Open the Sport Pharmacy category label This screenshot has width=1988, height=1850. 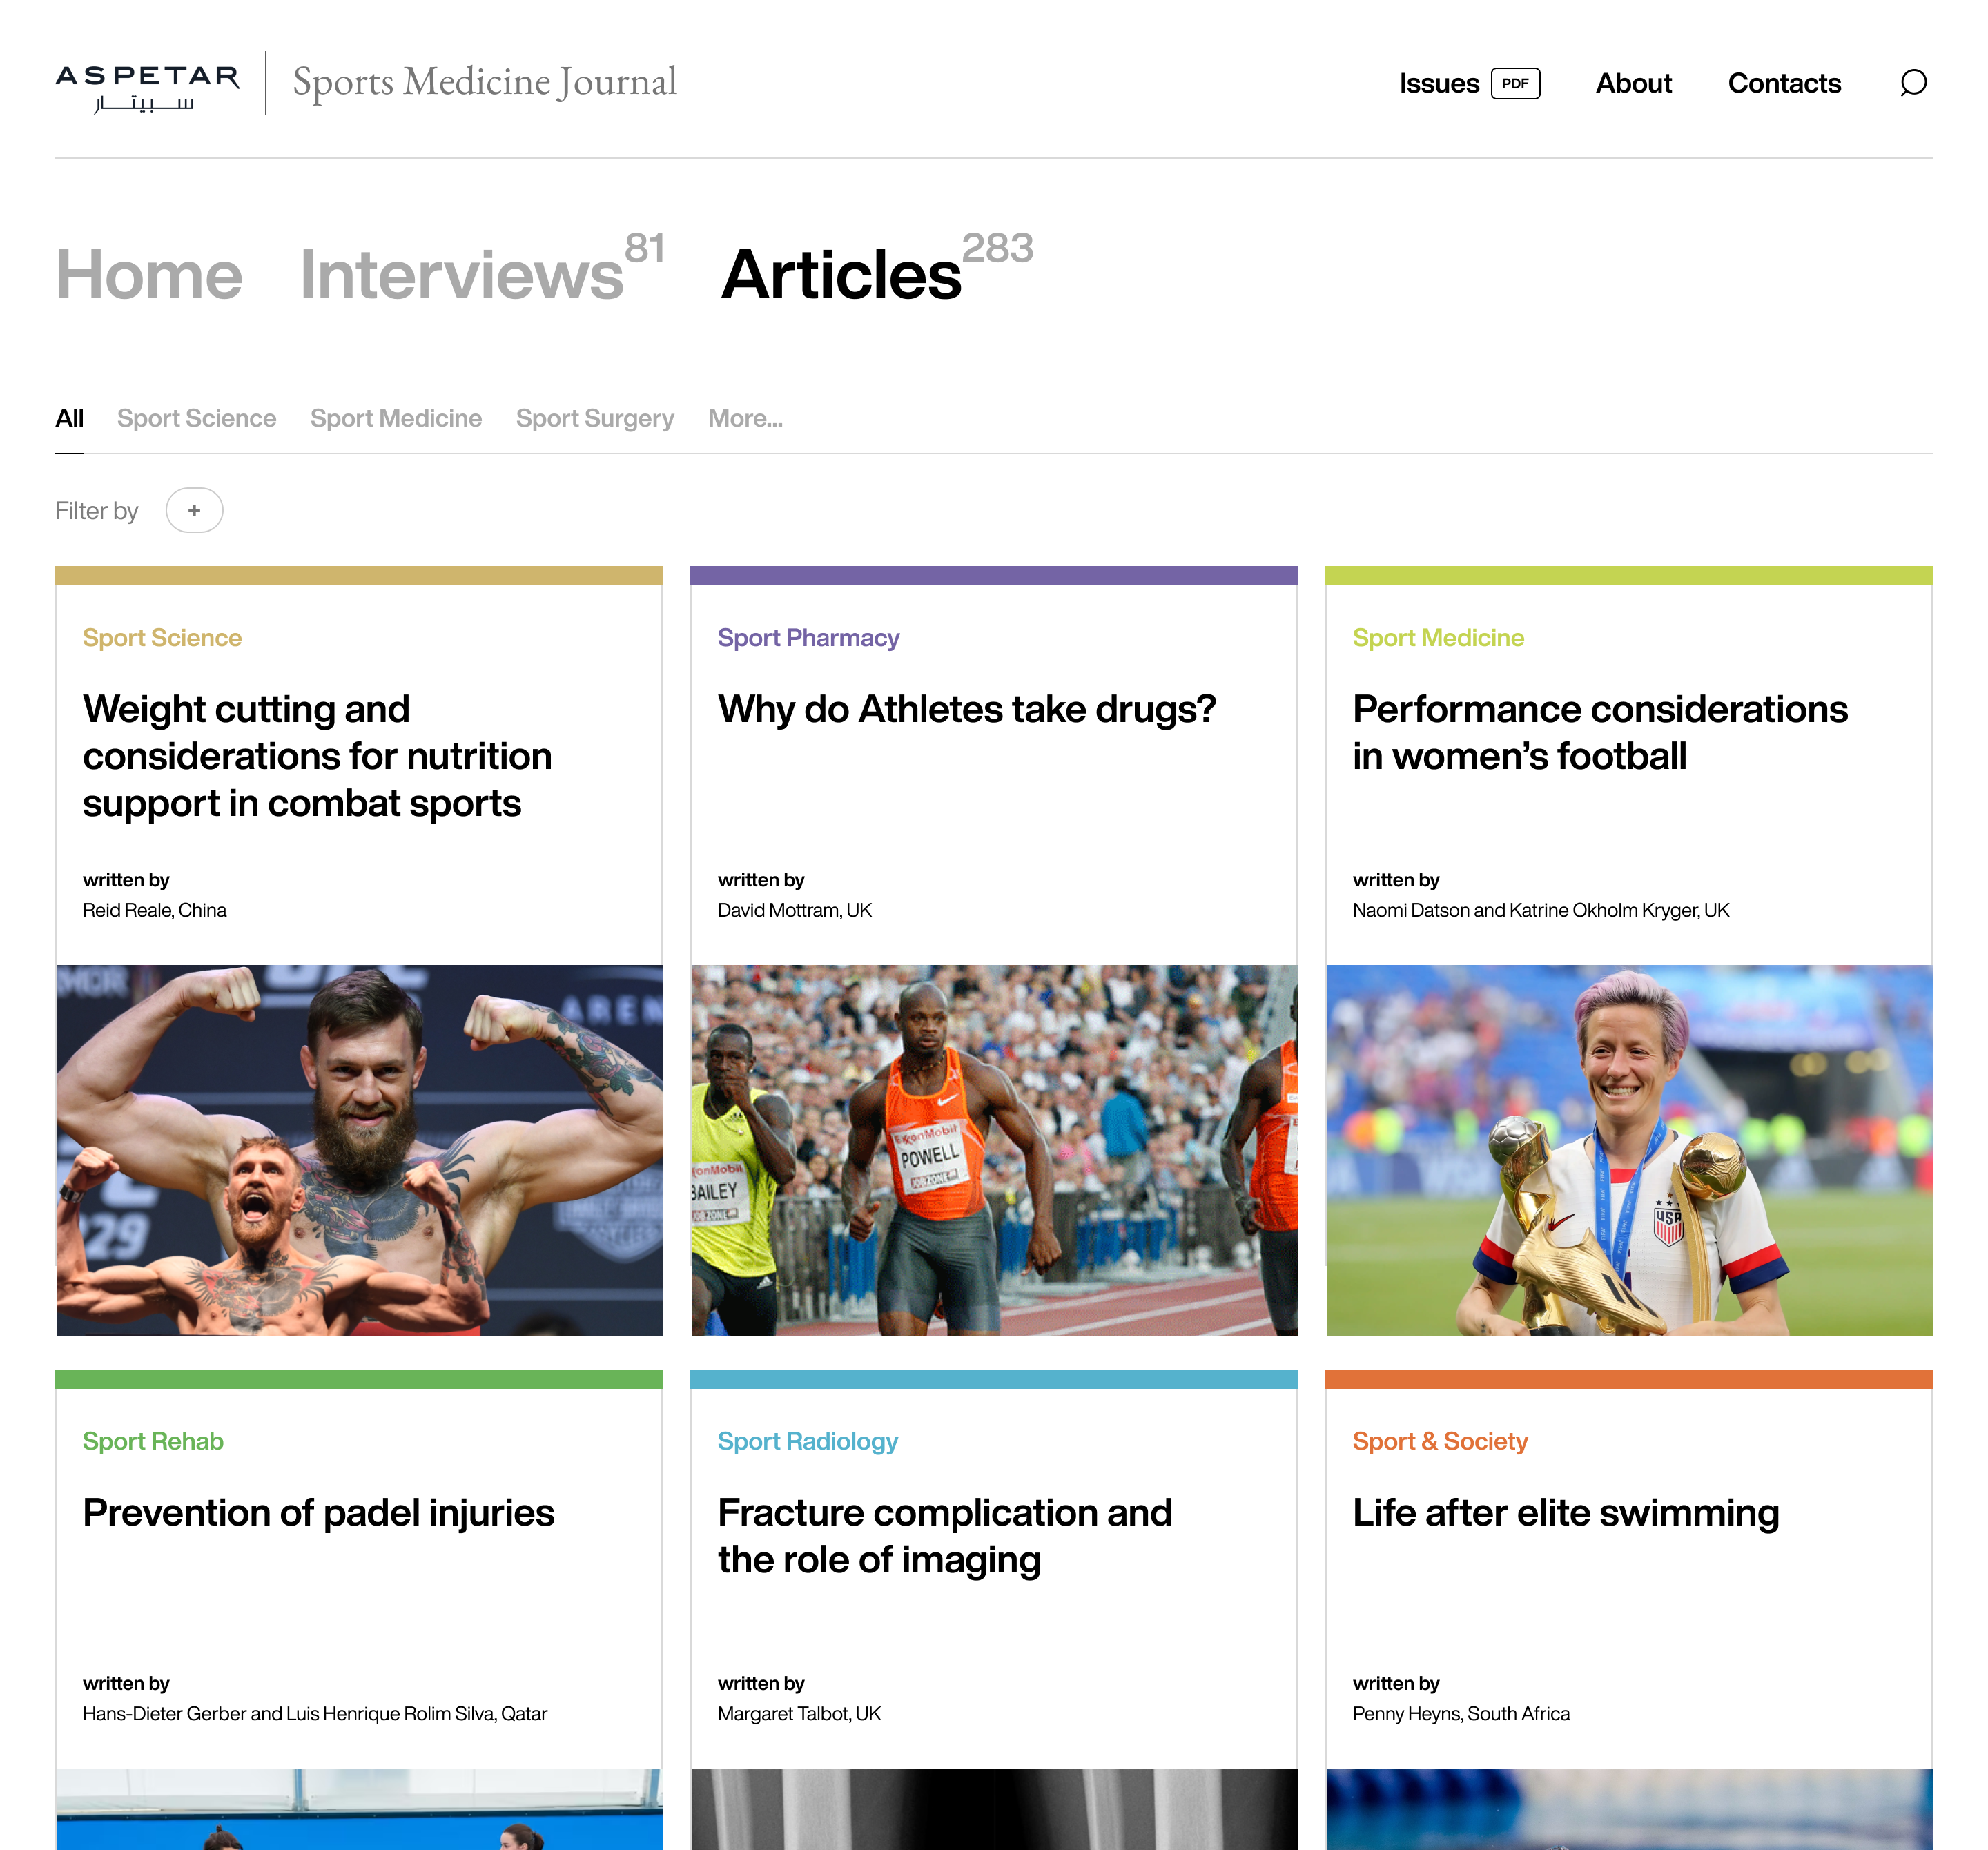[808, 637]
